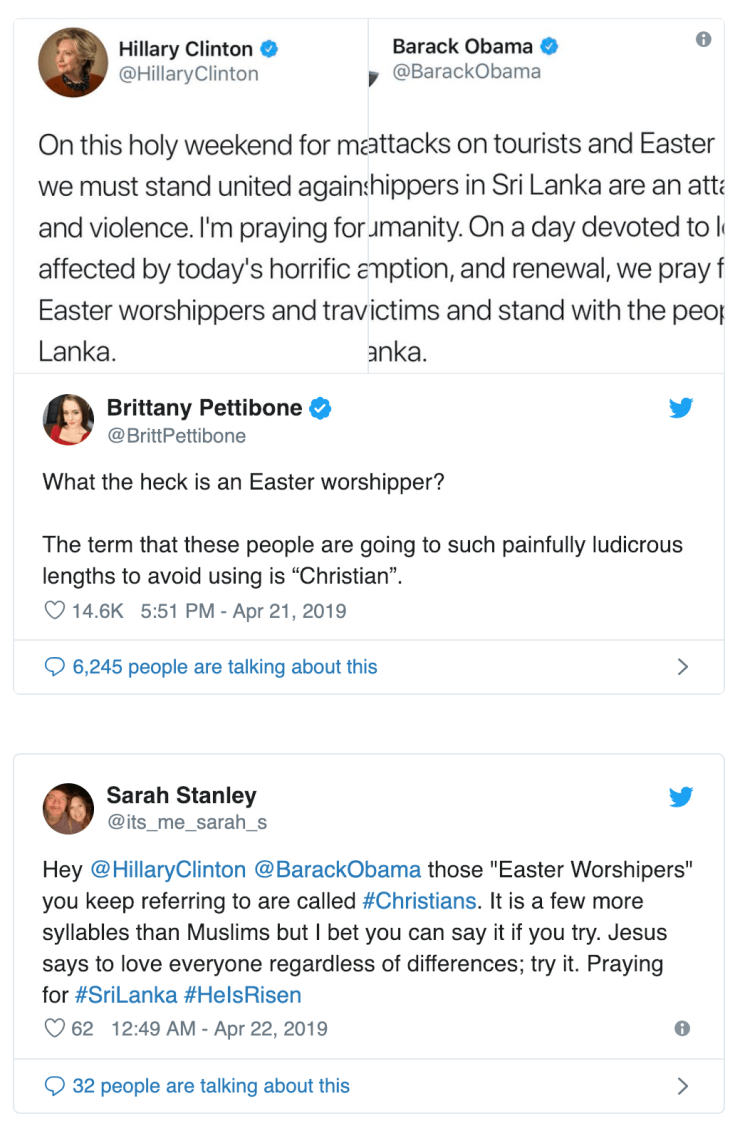Click Hillary Clinton's verified badge
Screen dimensions: 735x1126
pos(268,48)
